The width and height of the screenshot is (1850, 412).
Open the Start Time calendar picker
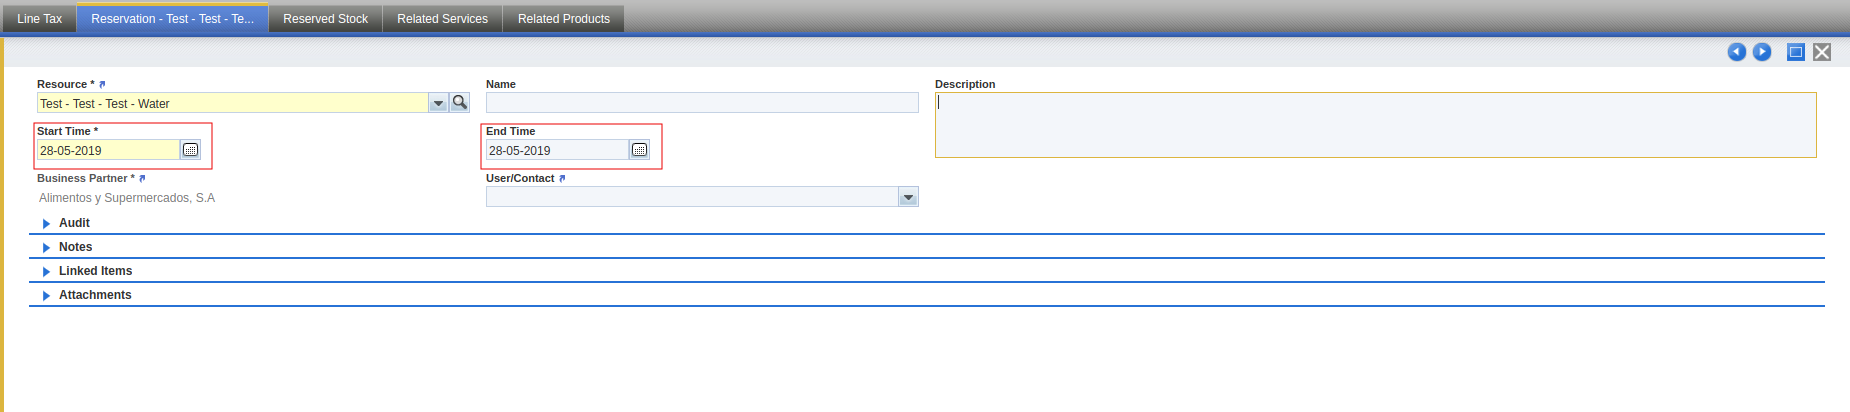point(190,150)
